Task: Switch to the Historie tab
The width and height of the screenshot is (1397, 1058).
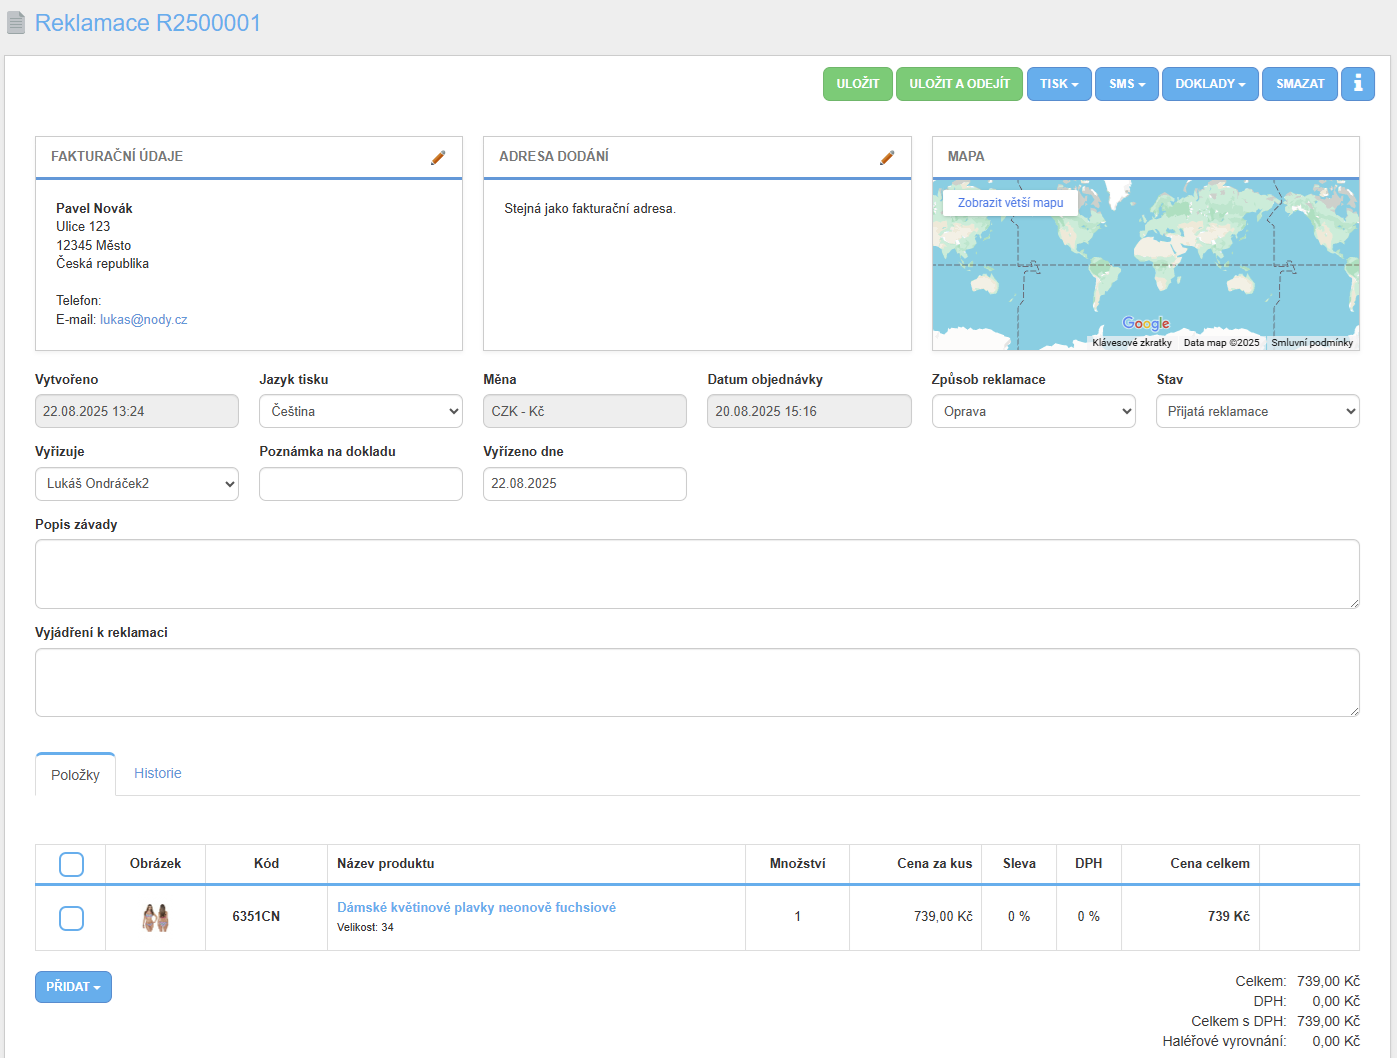Action: pyautogui.click(x=157, y=773)
